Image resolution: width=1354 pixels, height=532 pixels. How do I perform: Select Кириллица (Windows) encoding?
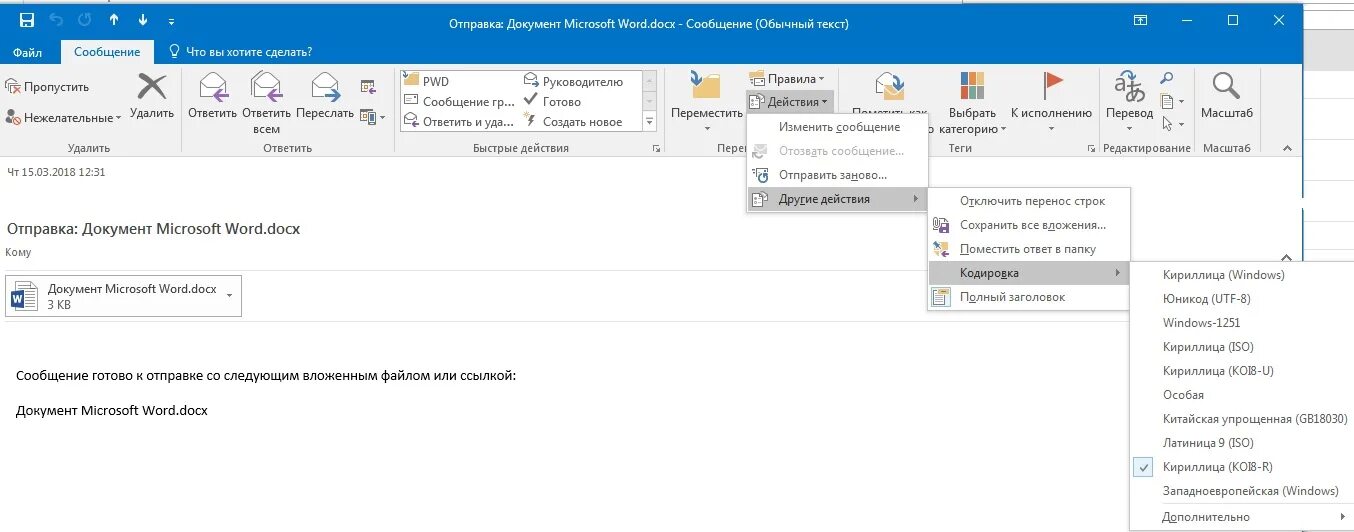pyautogui.click(x=1242, y=275)
